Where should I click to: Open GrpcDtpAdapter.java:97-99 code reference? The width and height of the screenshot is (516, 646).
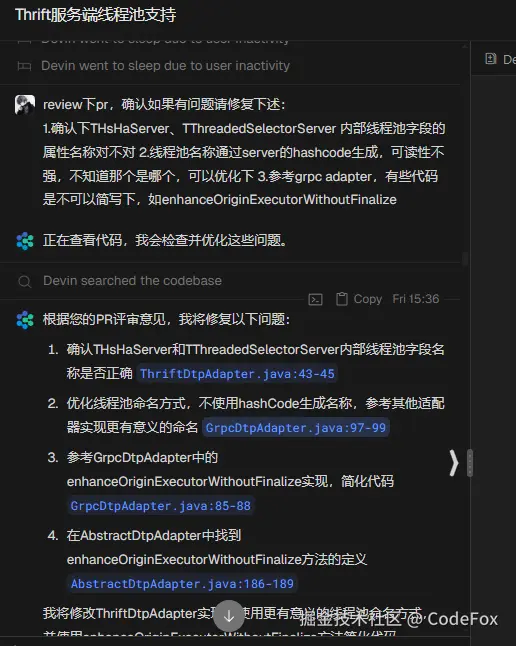(296, 428)
